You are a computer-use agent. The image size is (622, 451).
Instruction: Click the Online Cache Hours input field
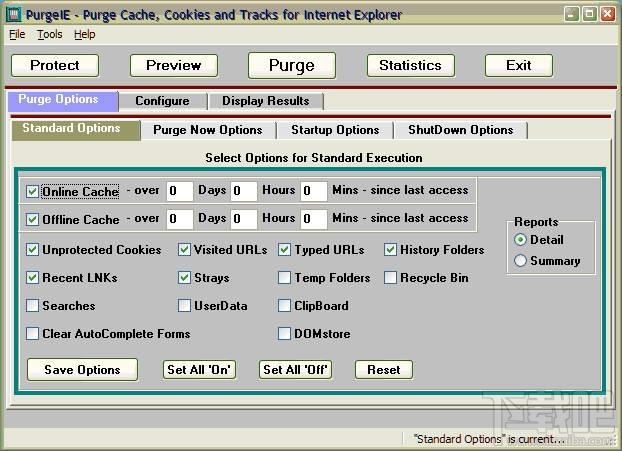244,191
